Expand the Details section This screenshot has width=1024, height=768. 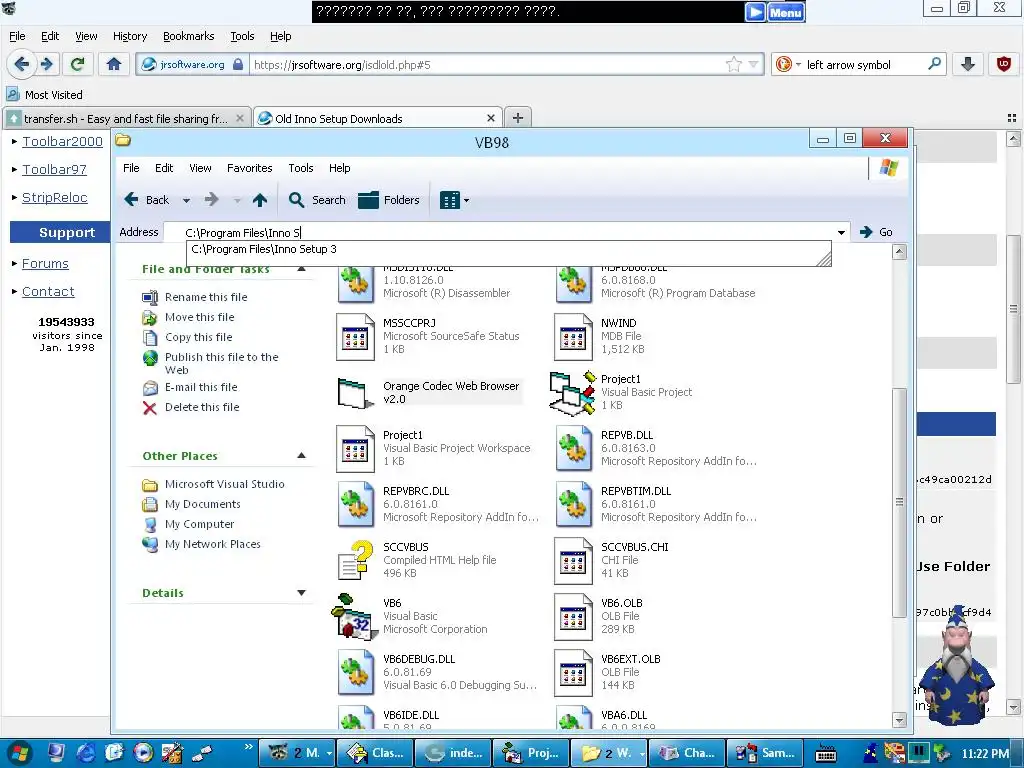point(301,592)
